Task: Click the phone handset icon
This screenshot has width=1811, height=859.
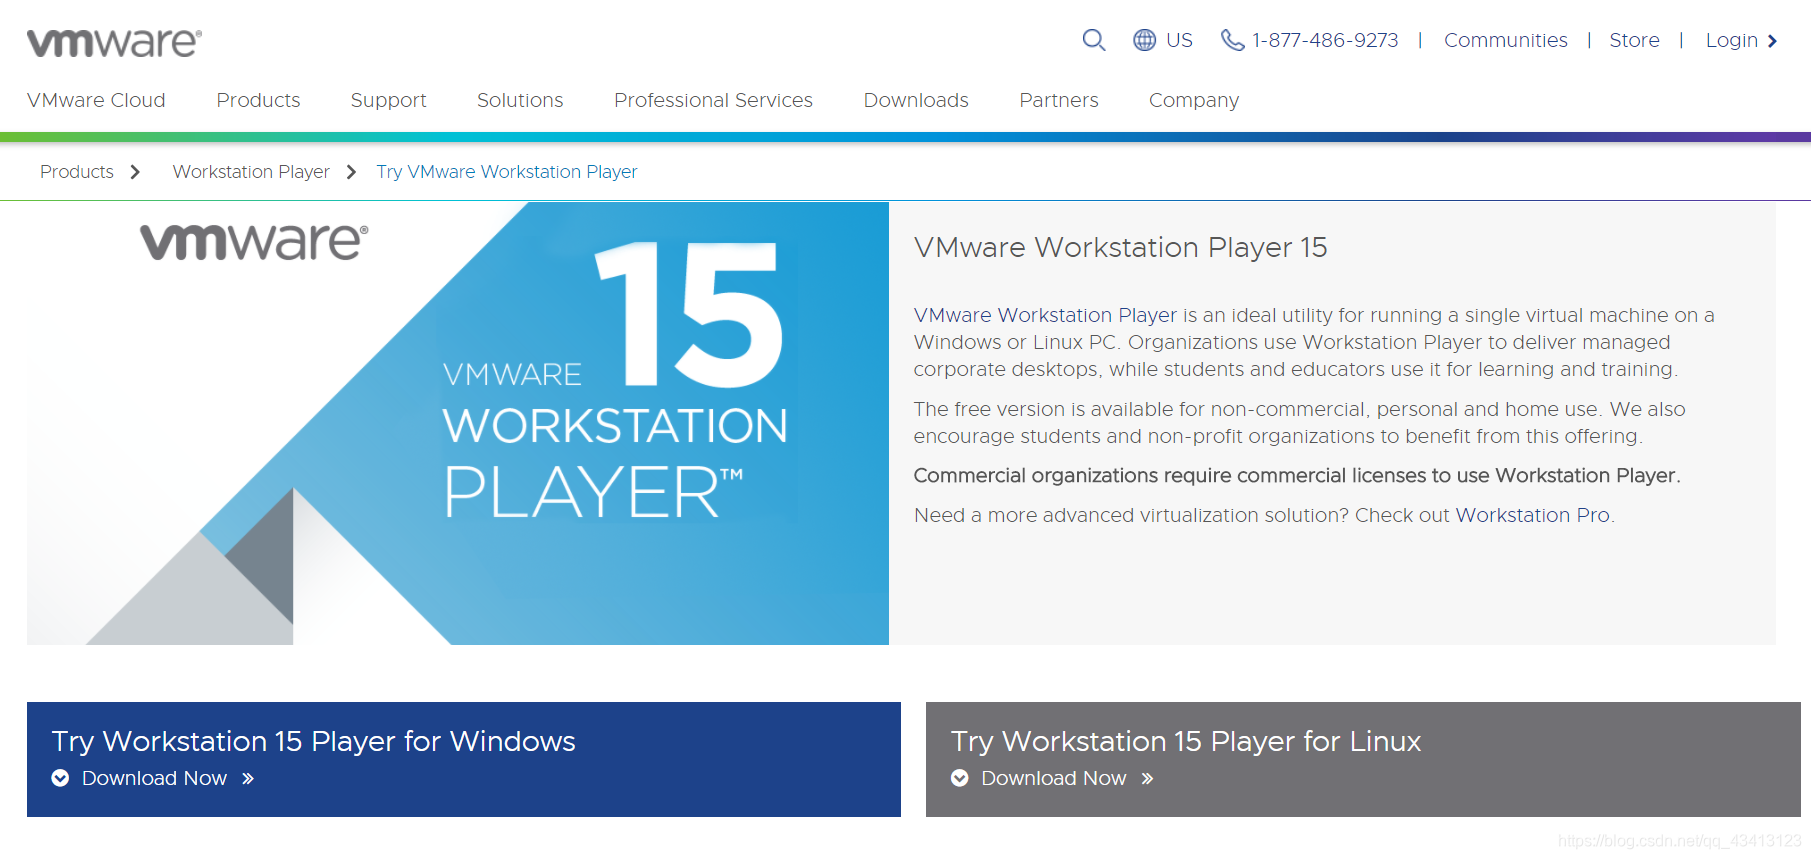Action: 1232,40
